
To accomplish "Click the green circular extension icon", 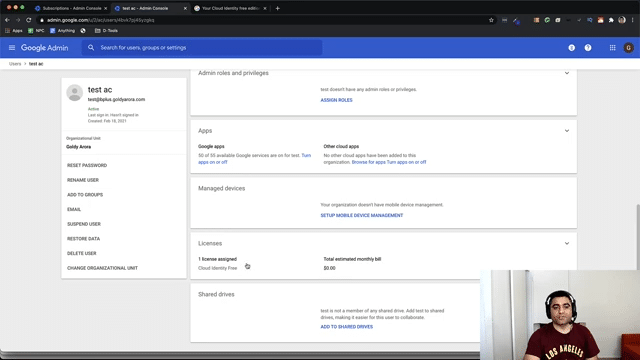I will [x=547, y=20].
